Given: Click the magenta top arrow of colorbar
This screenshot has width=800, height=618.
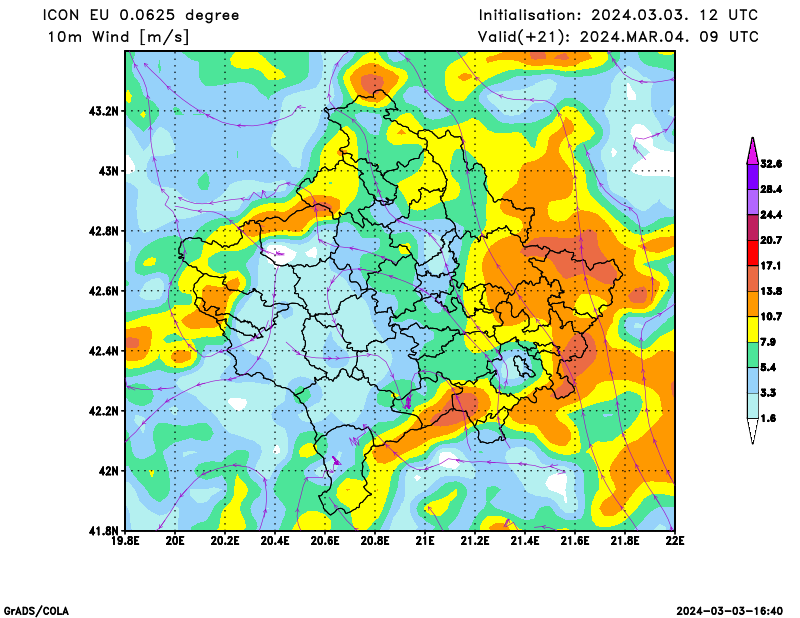Looking at the screenshot, I should [x=753, y=152].
